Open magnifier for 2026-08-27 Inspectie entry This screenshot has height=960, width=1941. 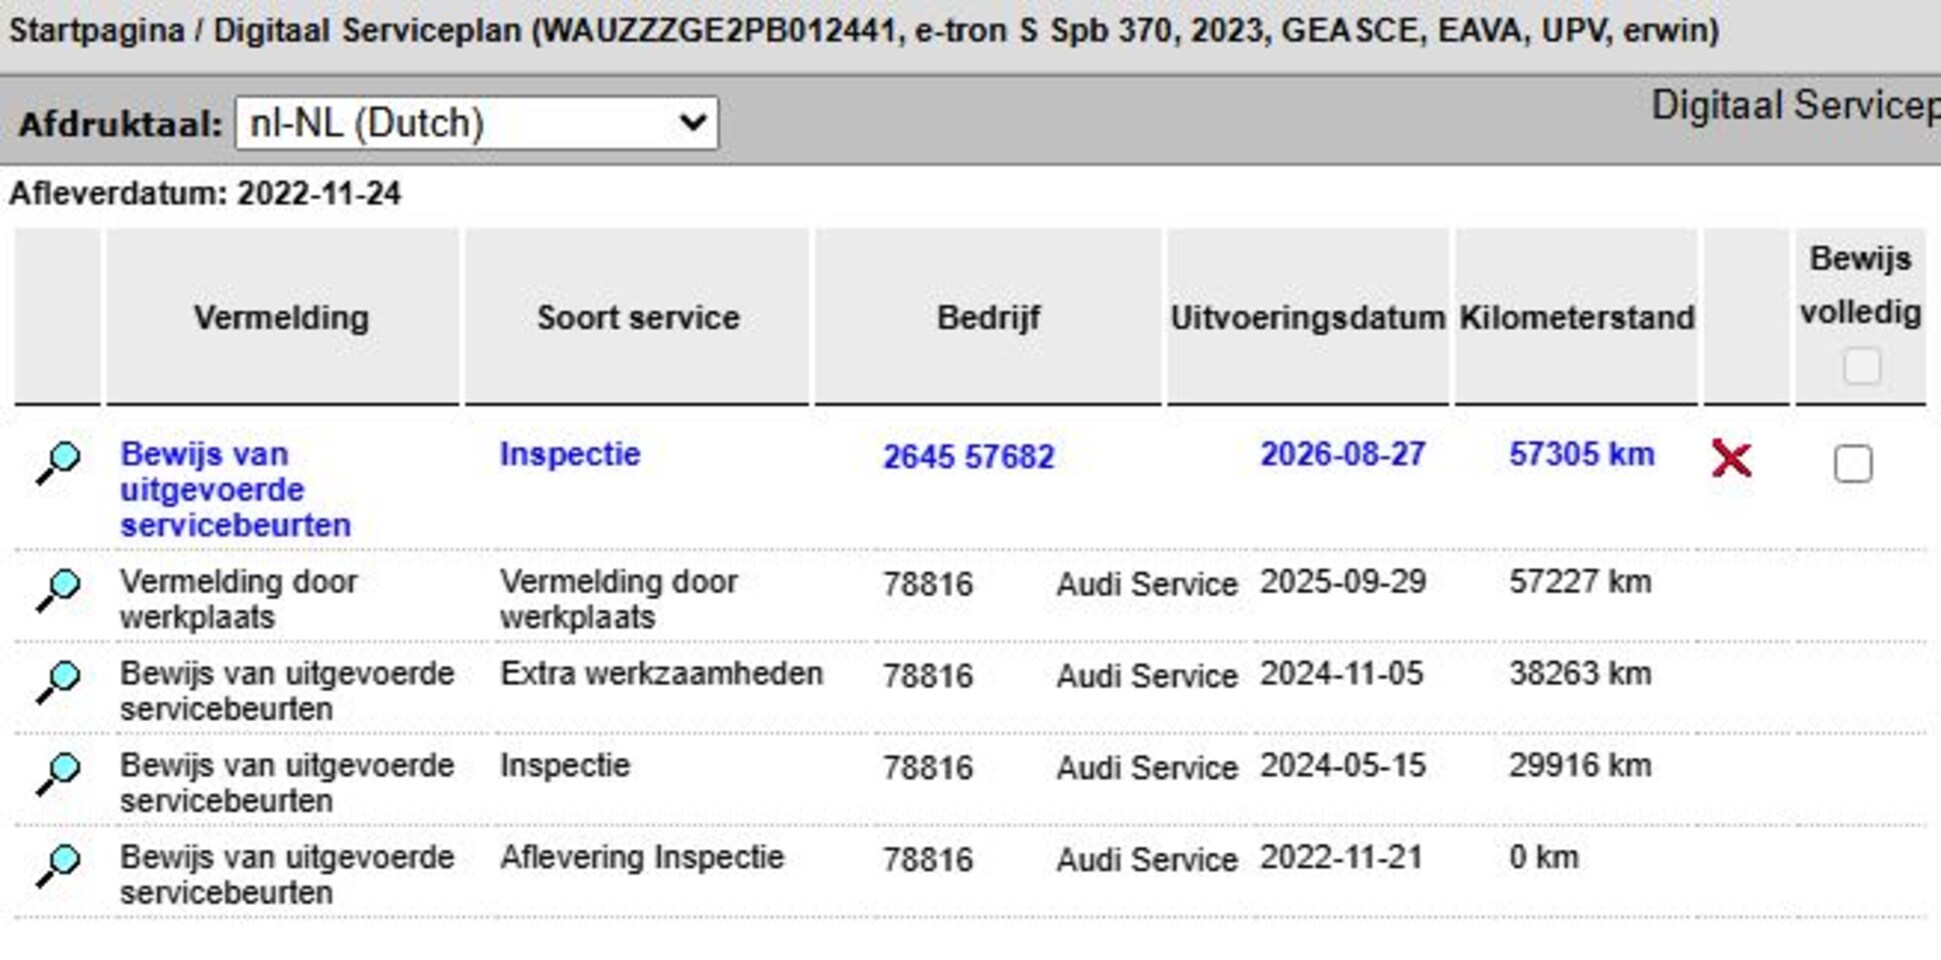[59, 462]
